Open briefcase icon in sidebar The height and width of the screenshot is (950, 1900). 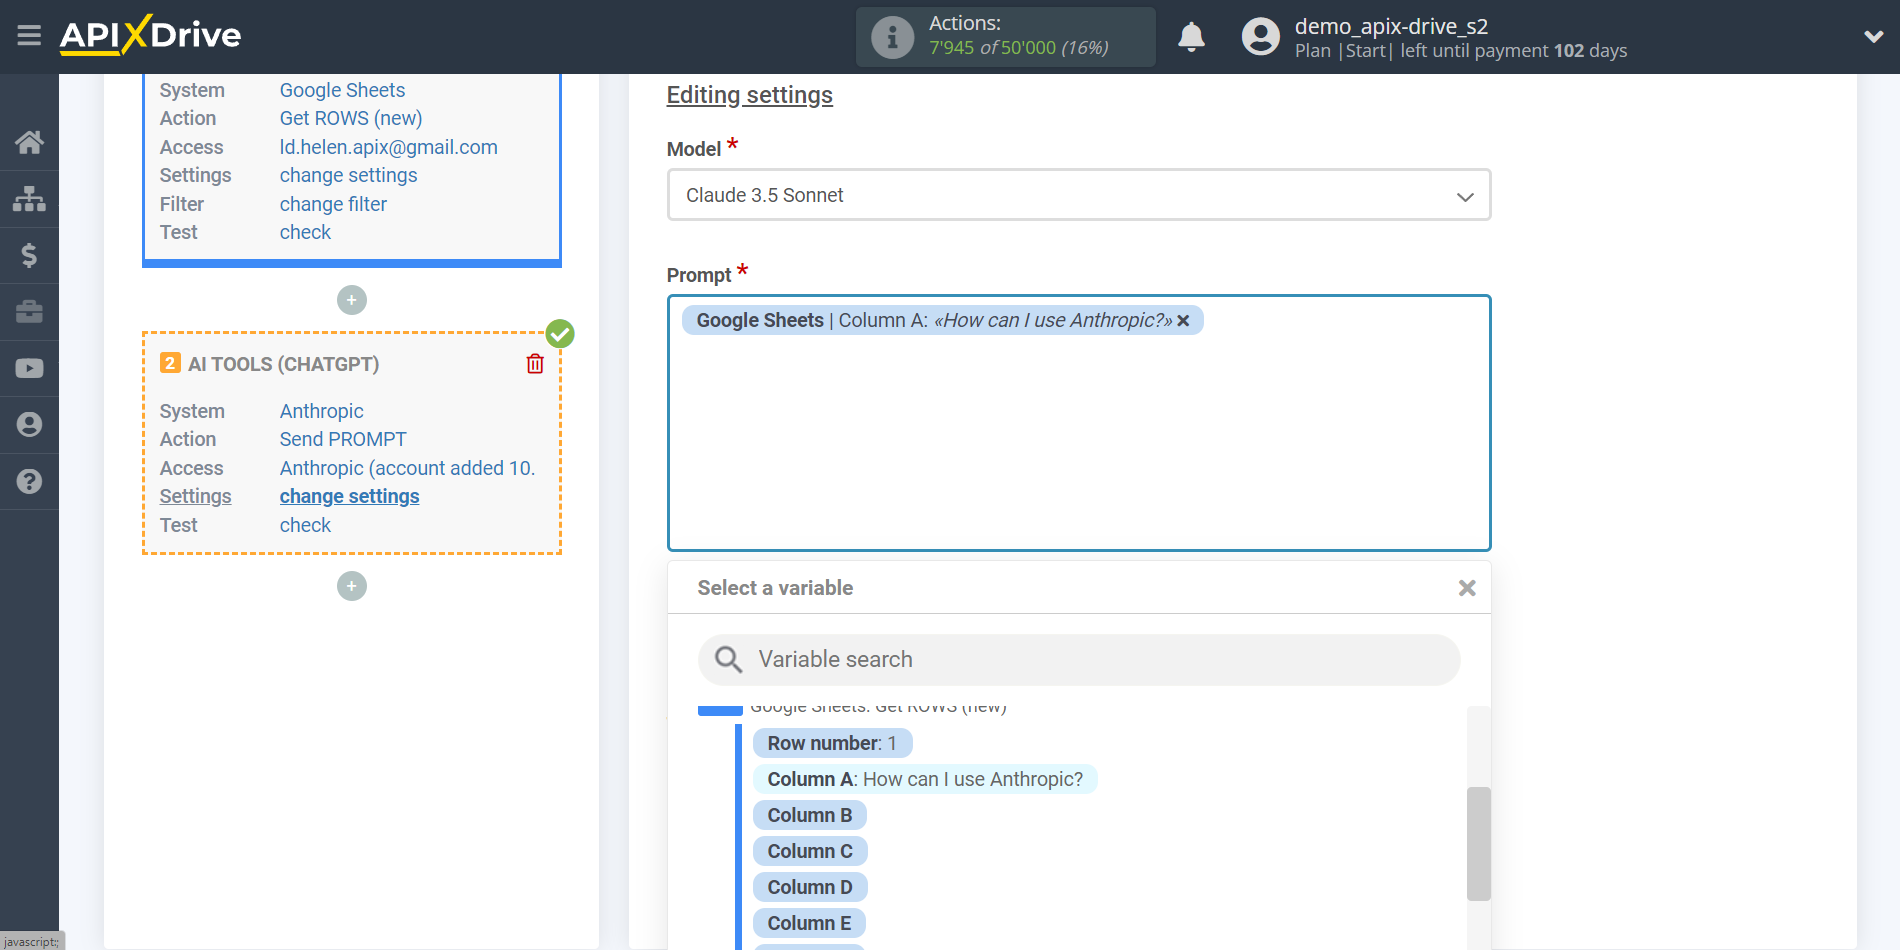29,312
